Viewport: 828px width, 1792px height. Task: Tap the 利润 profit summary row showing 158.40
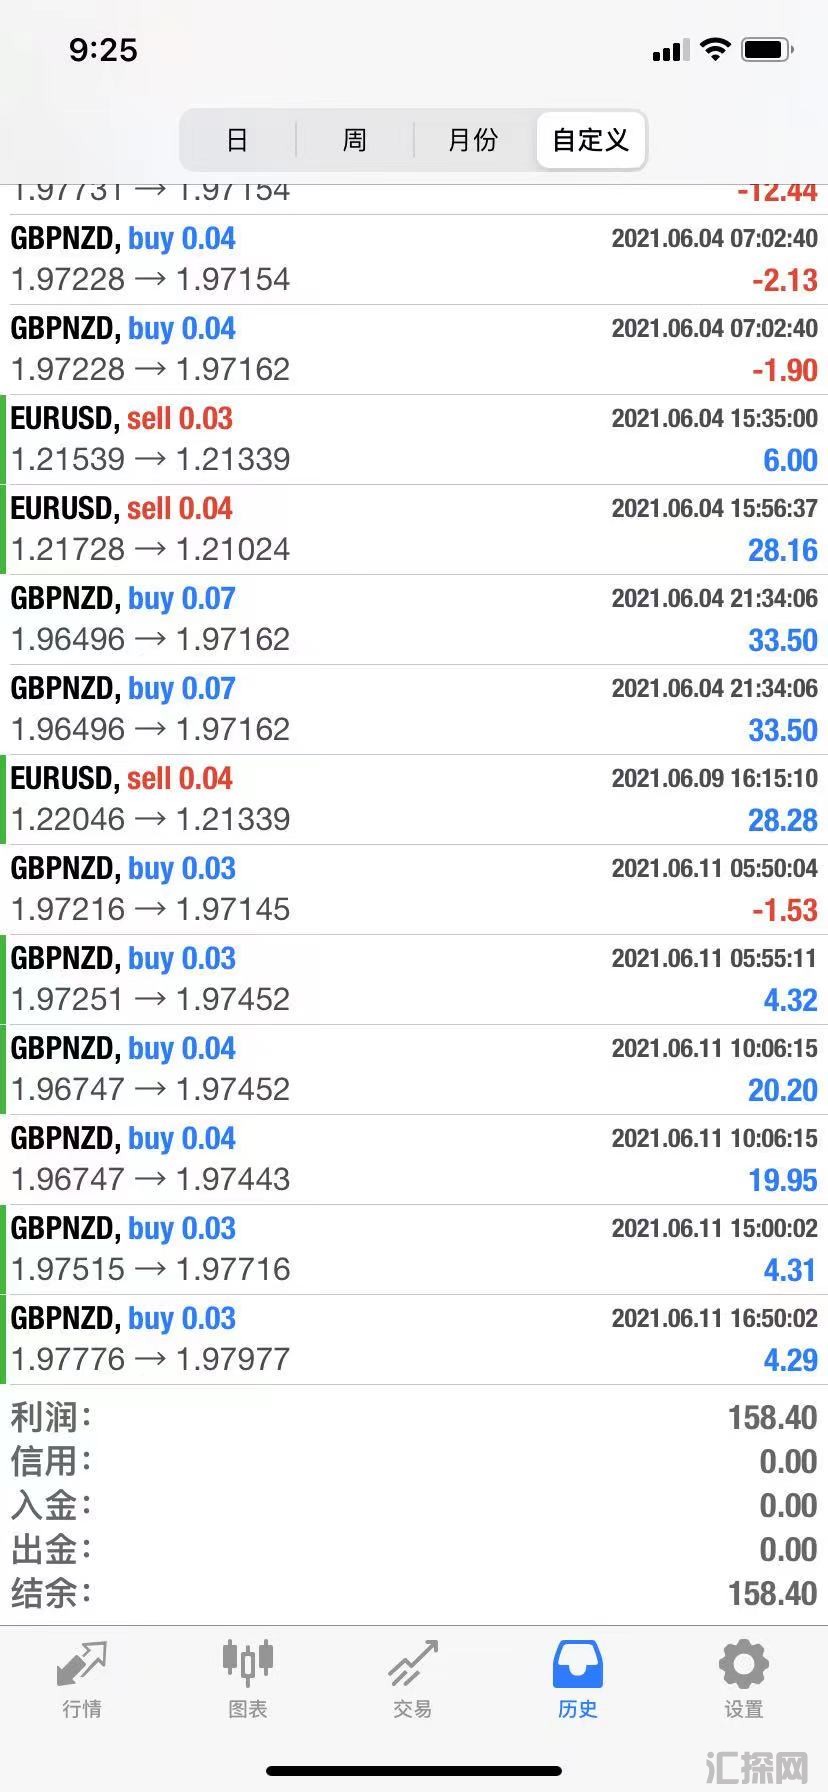point(414,1417)
